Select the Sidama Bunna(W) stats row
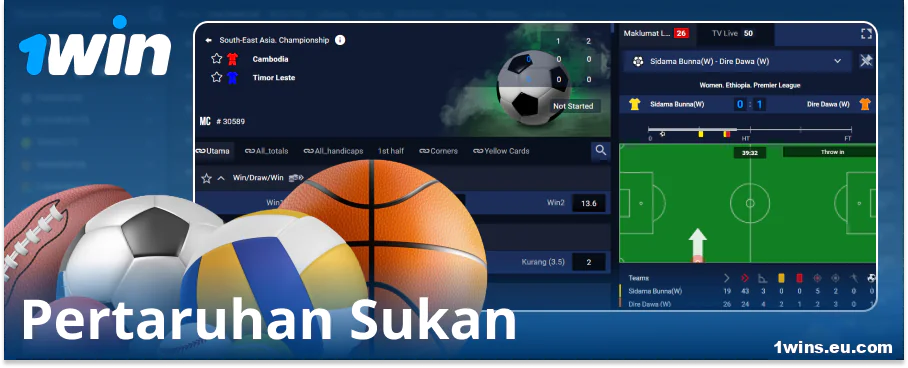The image size is (908, 368). tap(748, 291)
